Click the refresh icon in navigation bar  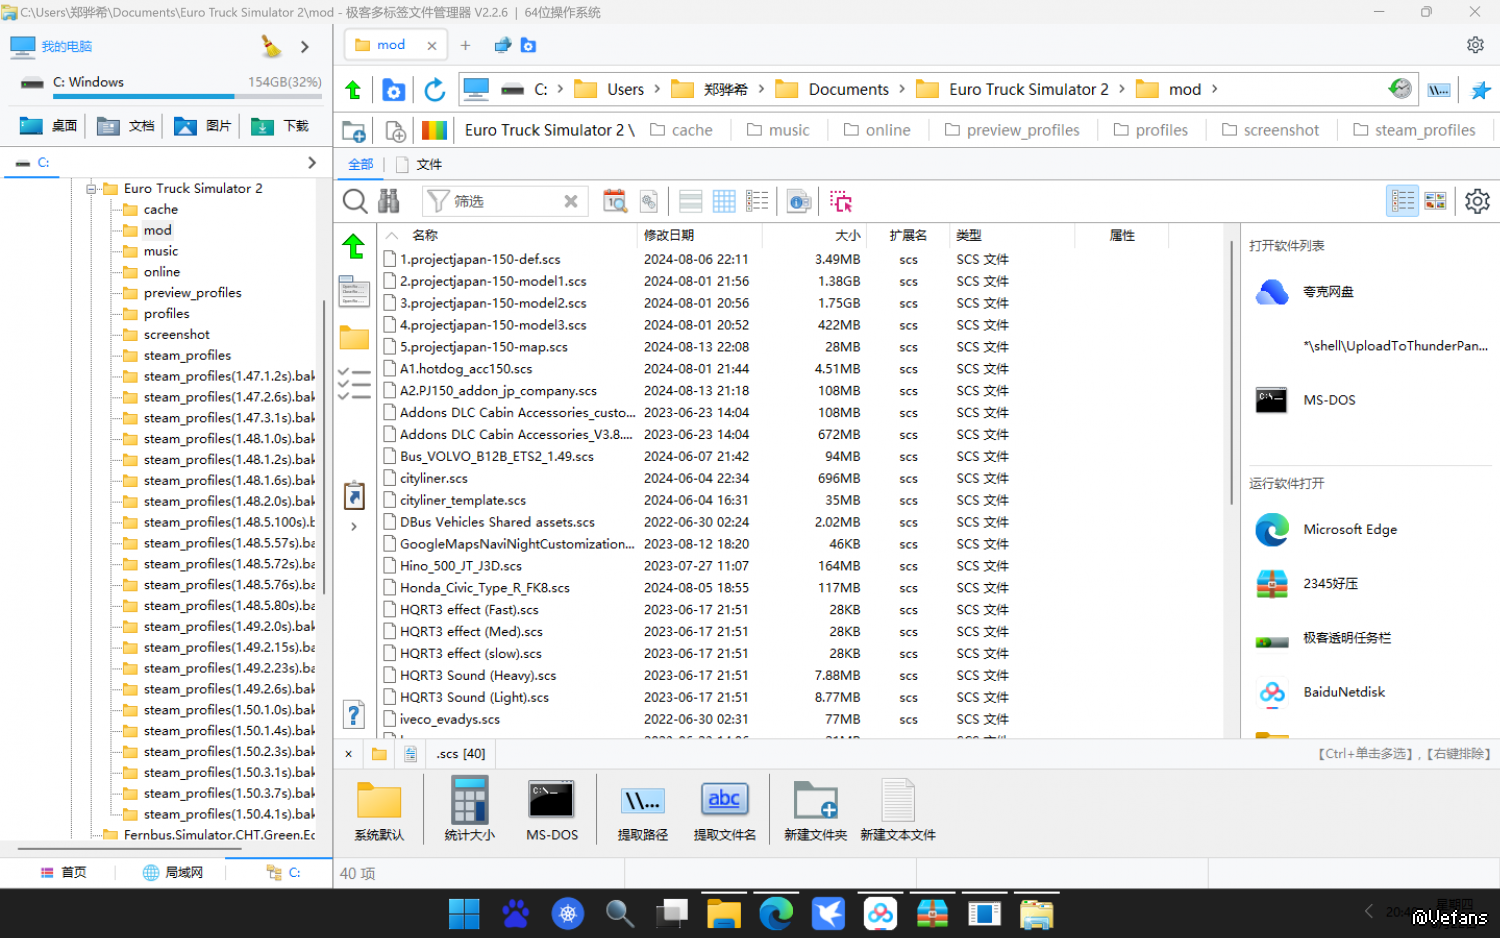pyautogui.click(x=434, y=90)
